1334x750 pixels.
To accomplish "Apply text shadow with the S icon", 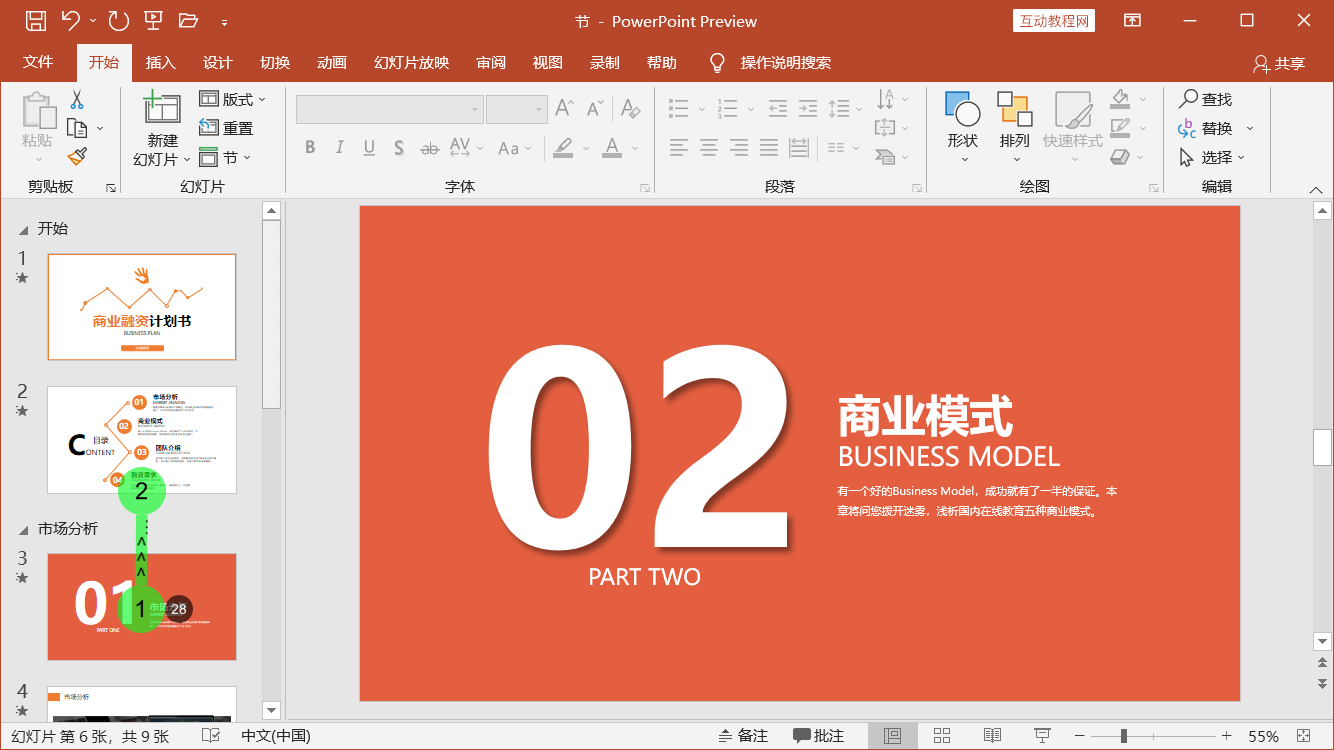I will (x=398, y=148).
